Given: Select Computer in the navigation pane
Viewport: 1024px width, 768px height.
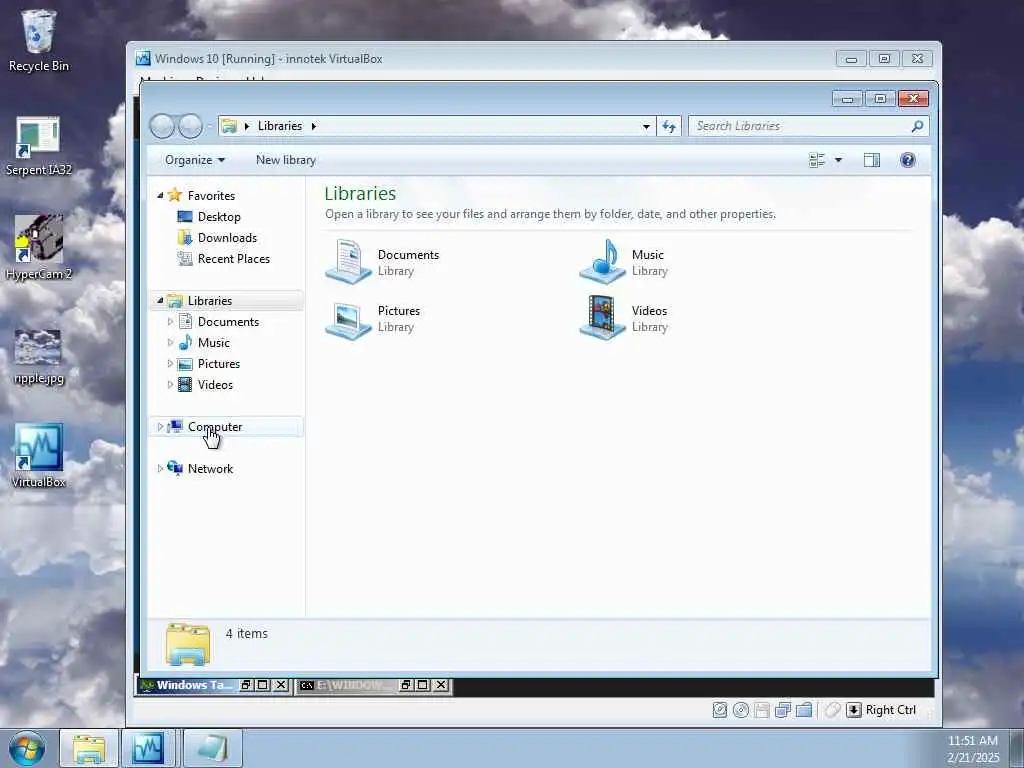Looking at the screenshot, I should (x=215, y=426).
